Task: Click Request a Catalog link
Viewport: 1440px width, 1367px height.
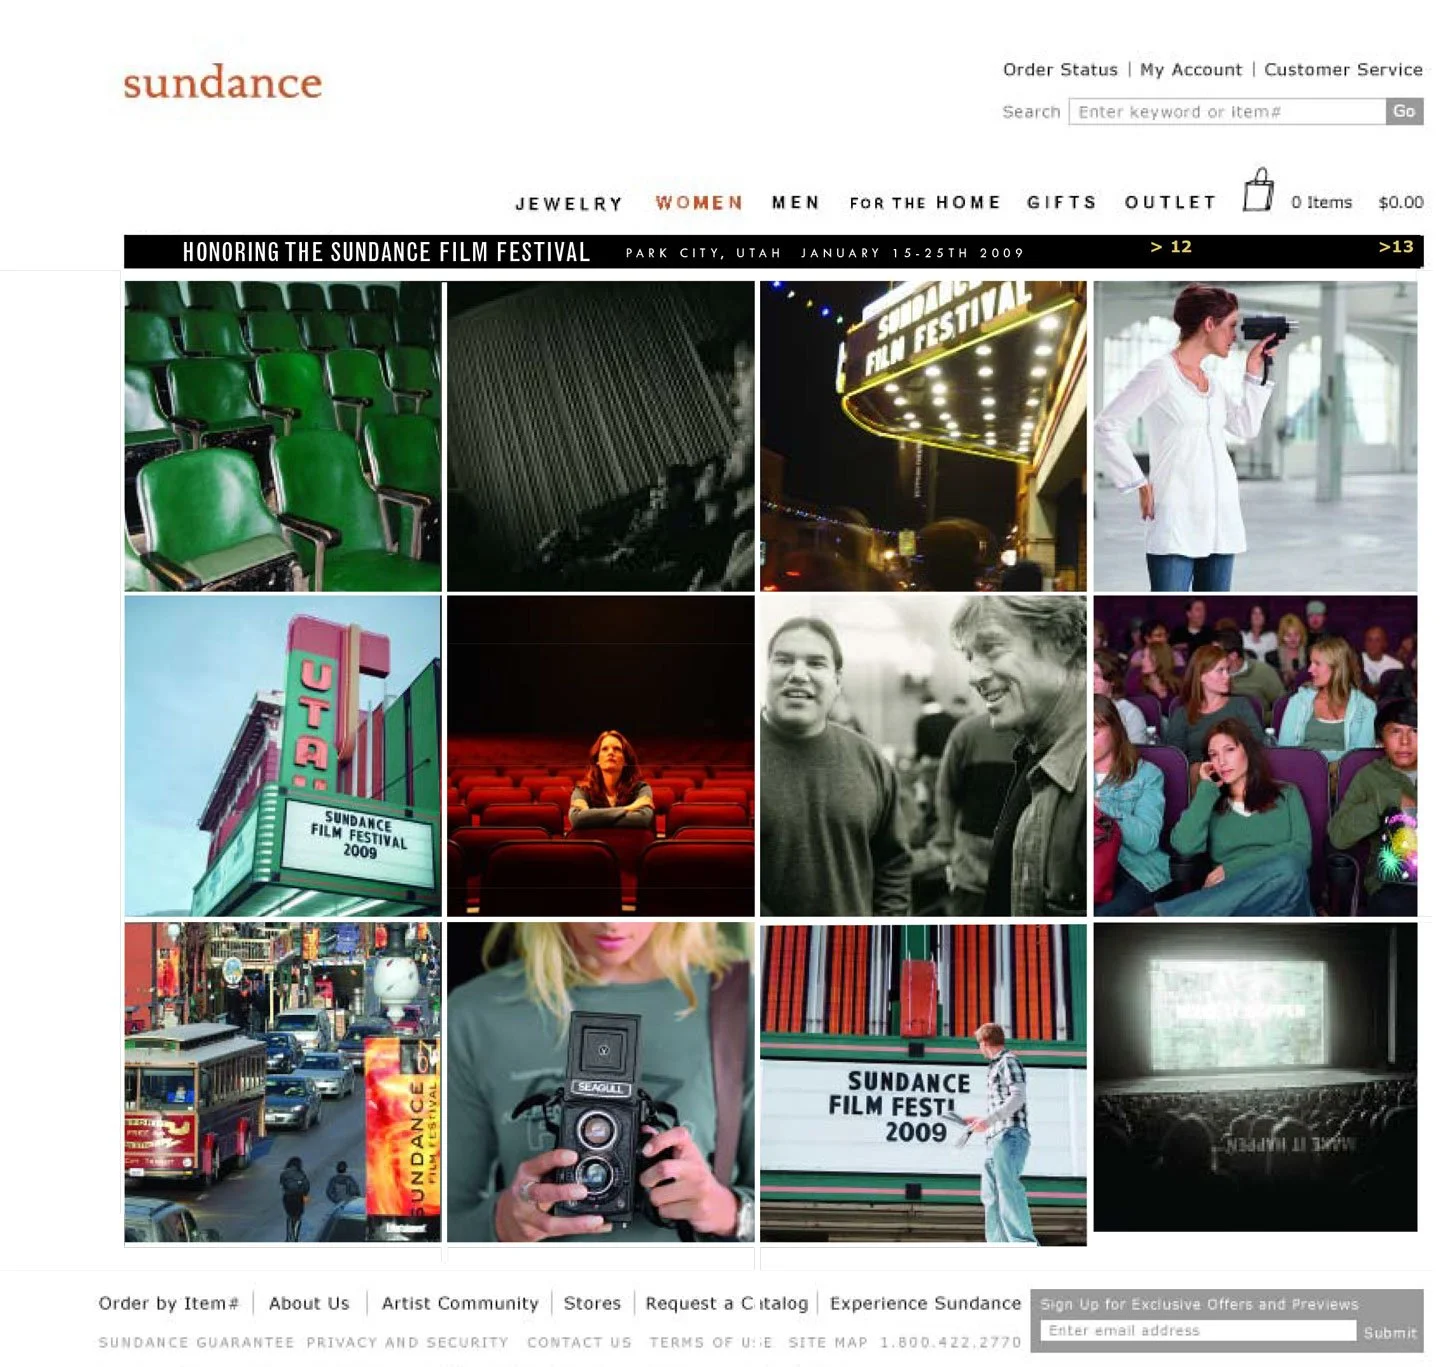Action: pos(726,1303)
